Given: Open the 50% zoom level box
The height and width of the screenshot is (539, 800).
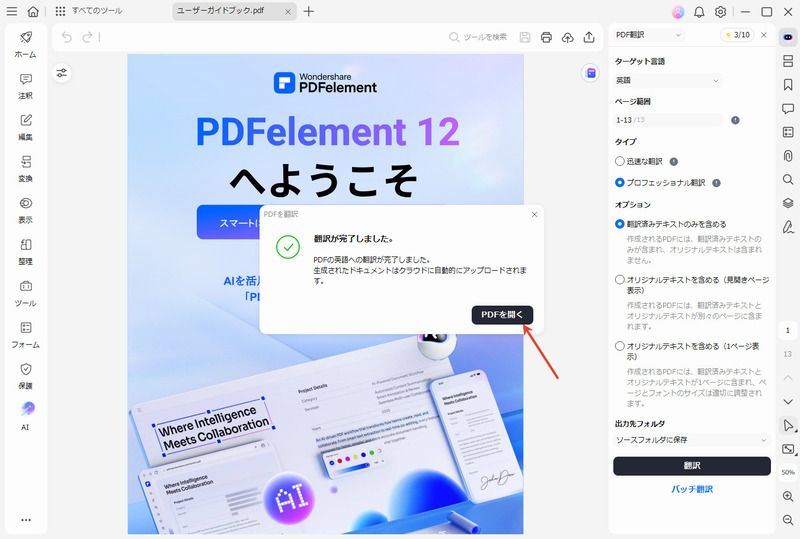Looking at the screenshot, I should coord(788,473).
